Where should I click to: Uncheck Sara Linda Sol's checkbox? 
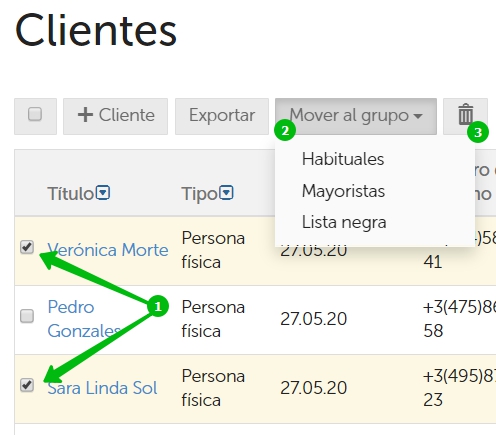tap(27, 385)
